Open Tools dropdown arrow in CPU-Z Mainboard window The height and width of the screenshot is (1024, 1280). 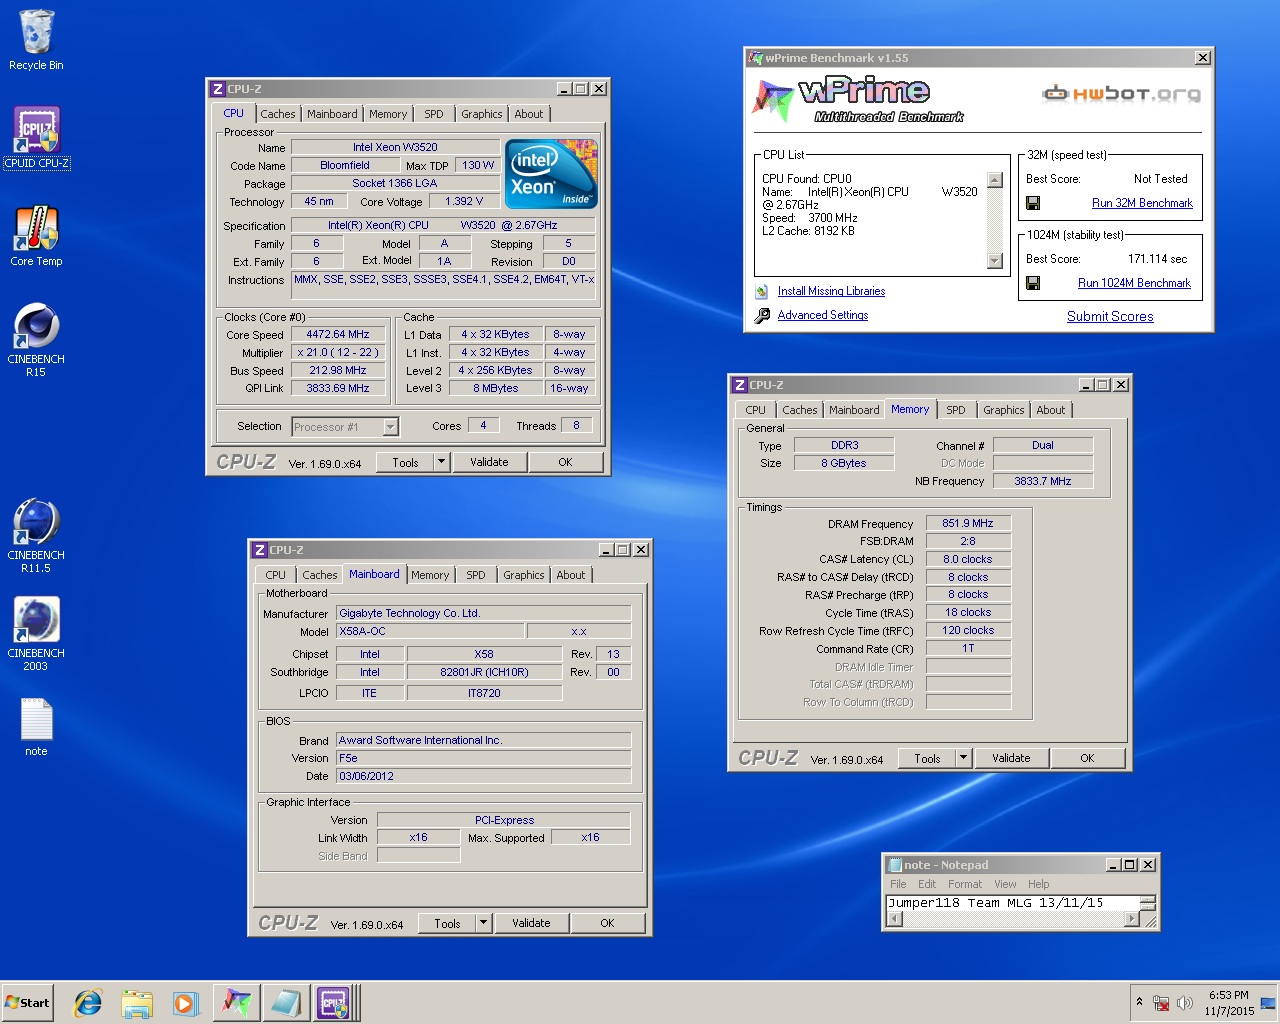pos(483,923)
